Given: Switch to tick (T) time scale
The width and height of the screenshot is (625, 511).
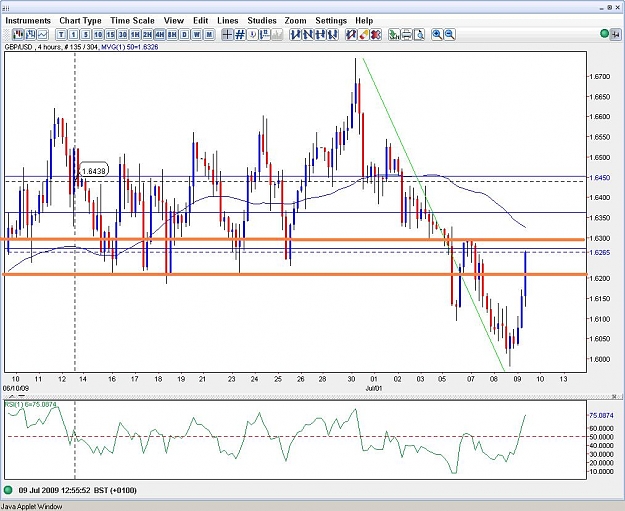Looking at the screenshot, I should coord(61,35).
